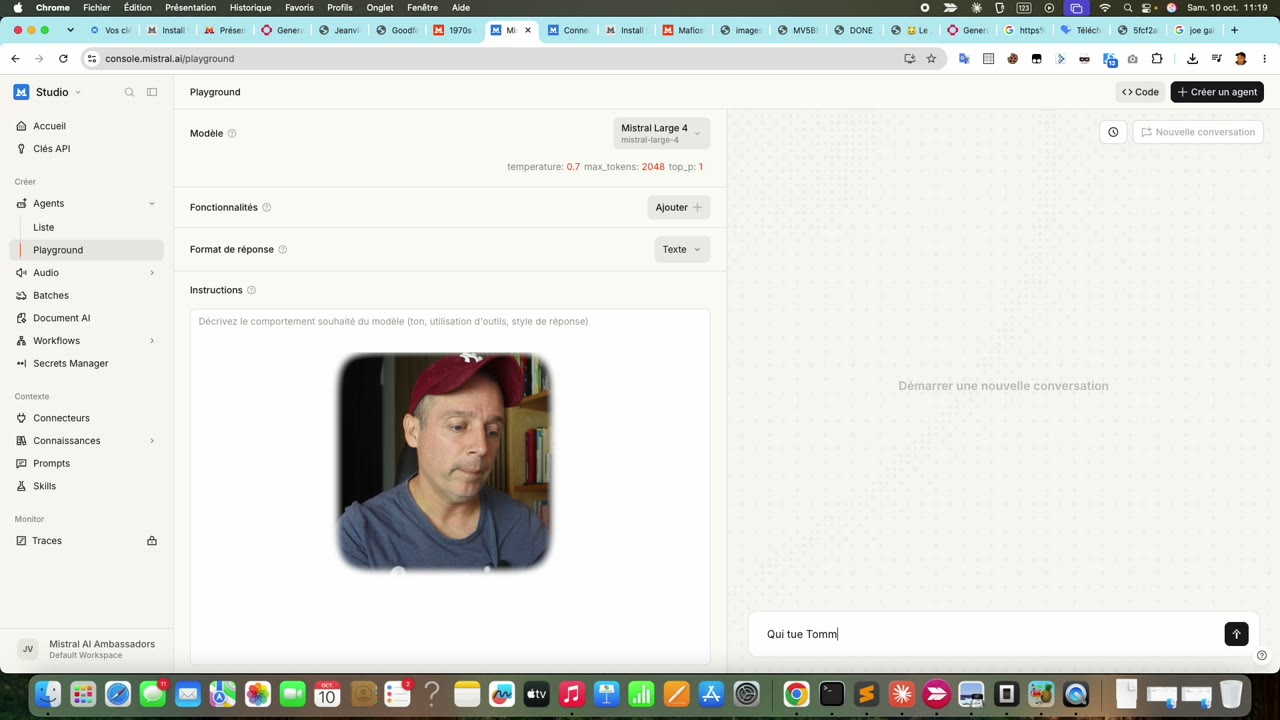The height and width of the screenshot is (720, 1280).
Task: Open the conversation history clock icon
Action: pos(1113,132)
